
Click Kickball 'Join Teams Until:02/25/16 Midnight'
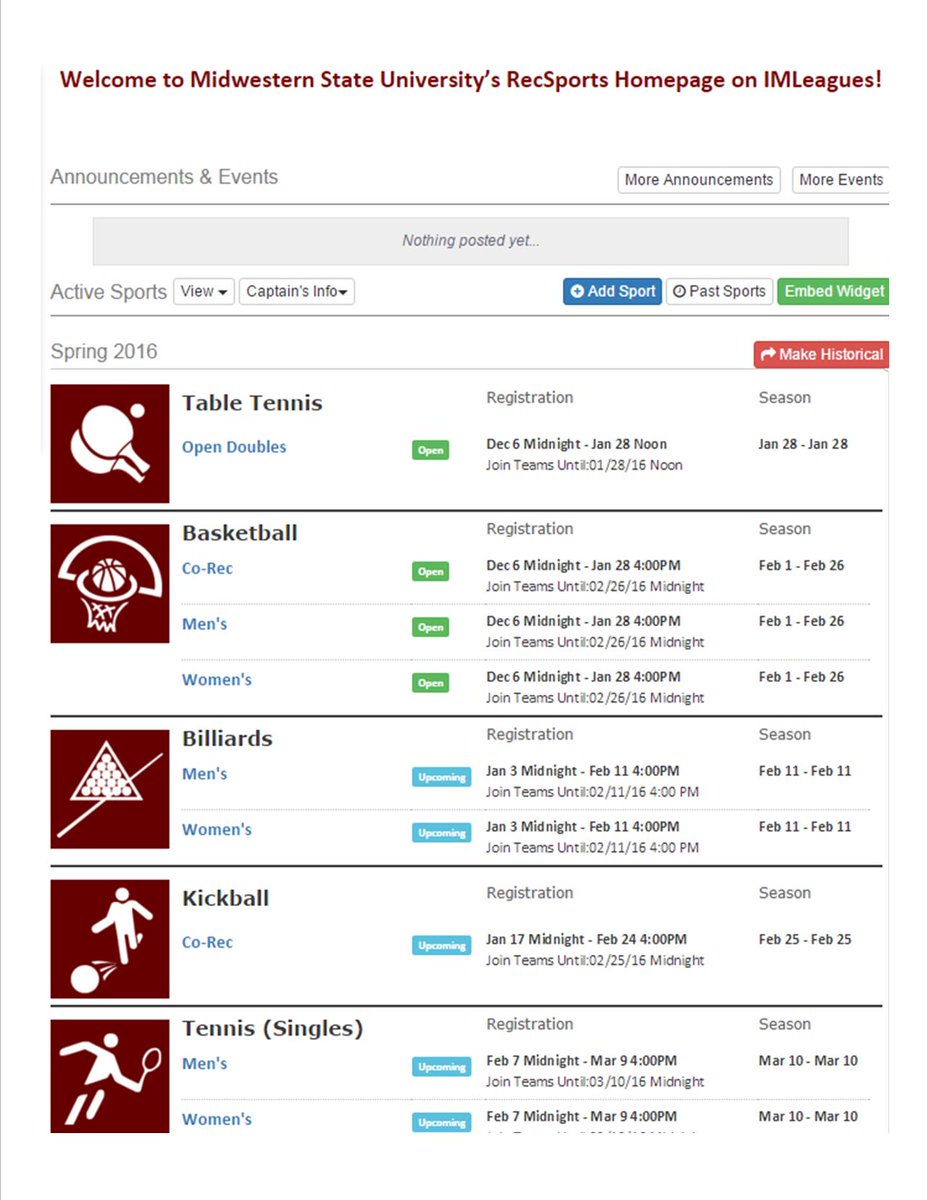[595, 960]
